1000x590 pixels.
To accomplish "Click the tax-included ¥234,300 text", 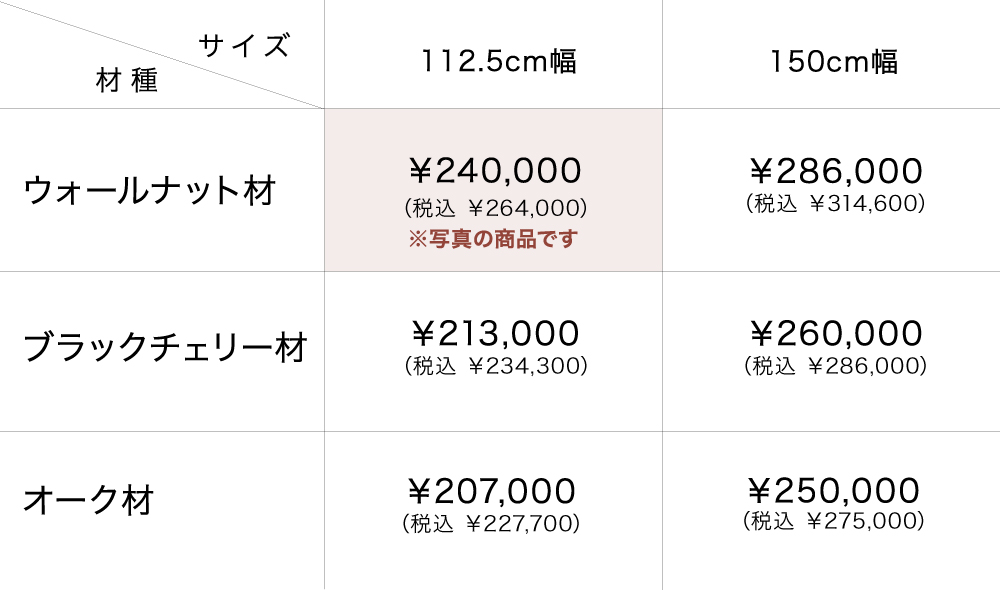I will (495, 366).
